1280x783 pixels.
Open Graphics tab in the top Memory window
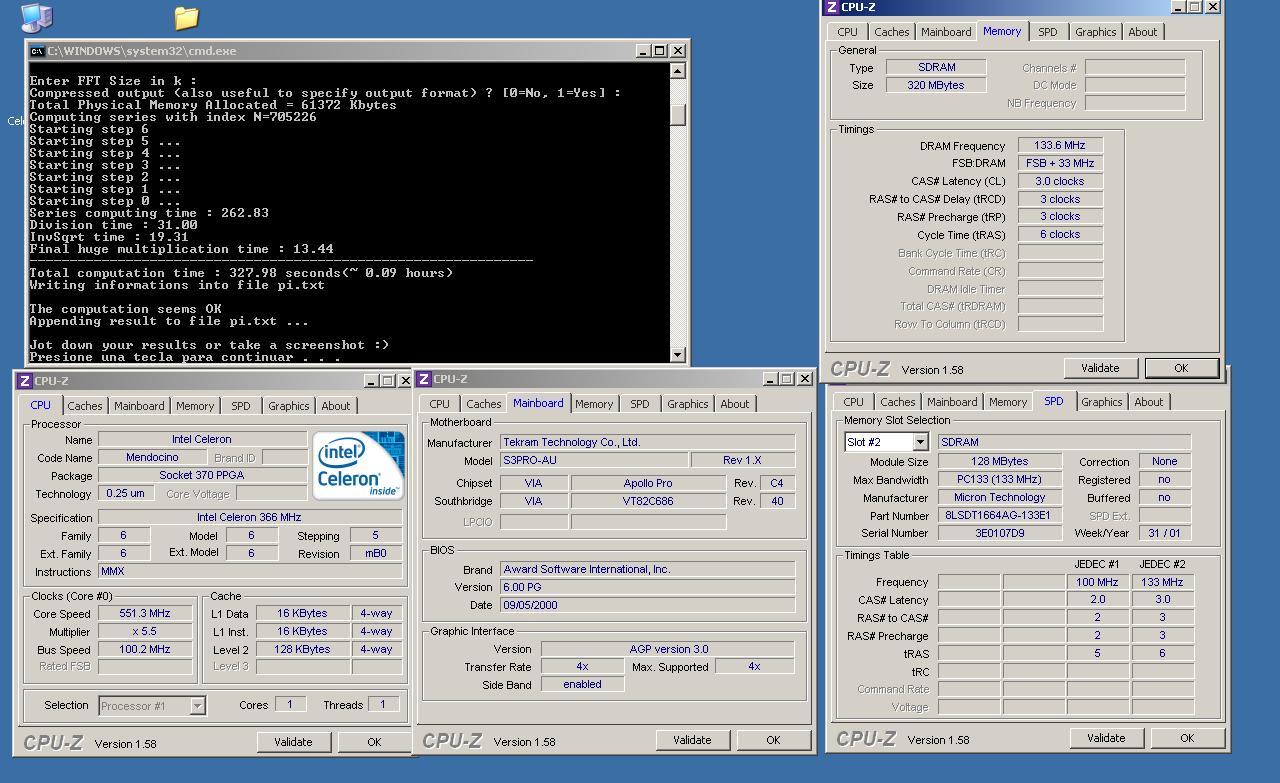pos(1096,32)
